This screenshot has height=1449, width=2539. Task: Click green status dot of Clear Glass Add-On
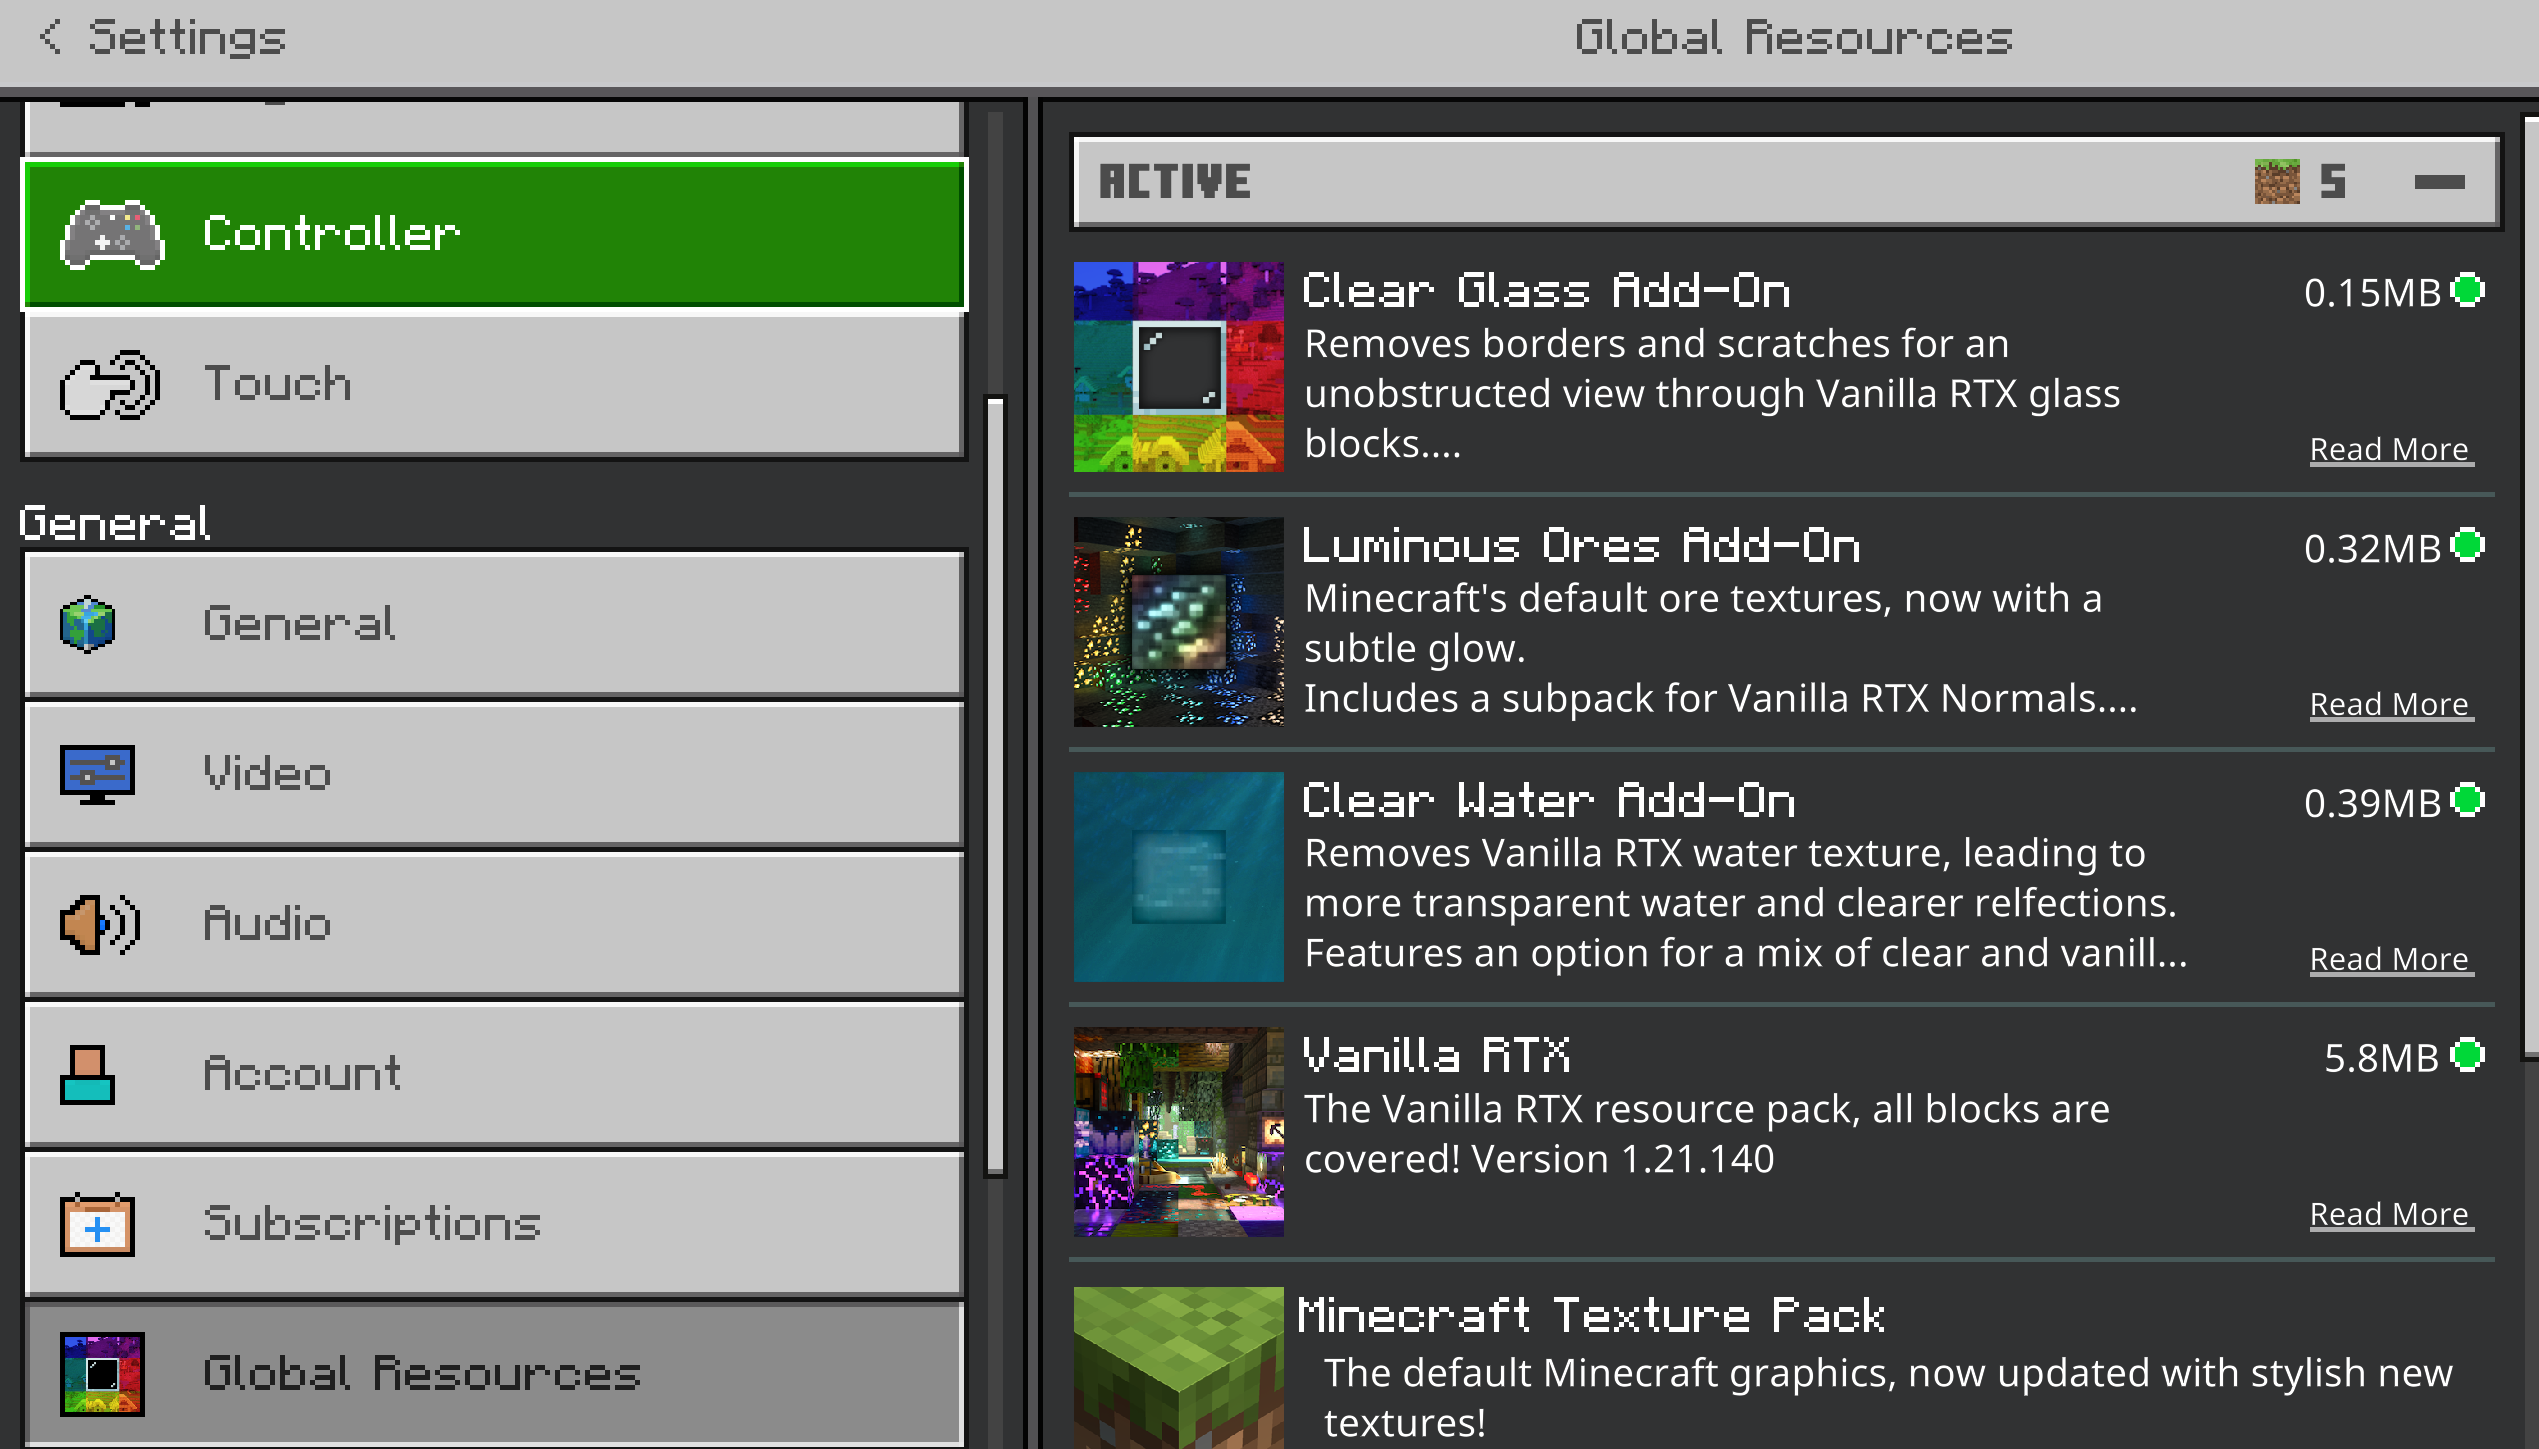click(x=2468, y=291)
